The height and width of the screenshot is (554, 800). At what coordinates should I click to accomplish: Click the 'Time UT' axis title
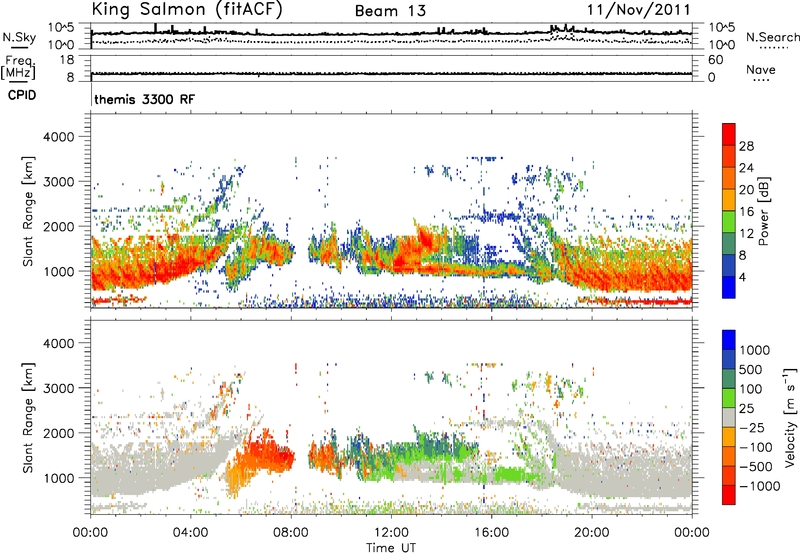point(391,547)
